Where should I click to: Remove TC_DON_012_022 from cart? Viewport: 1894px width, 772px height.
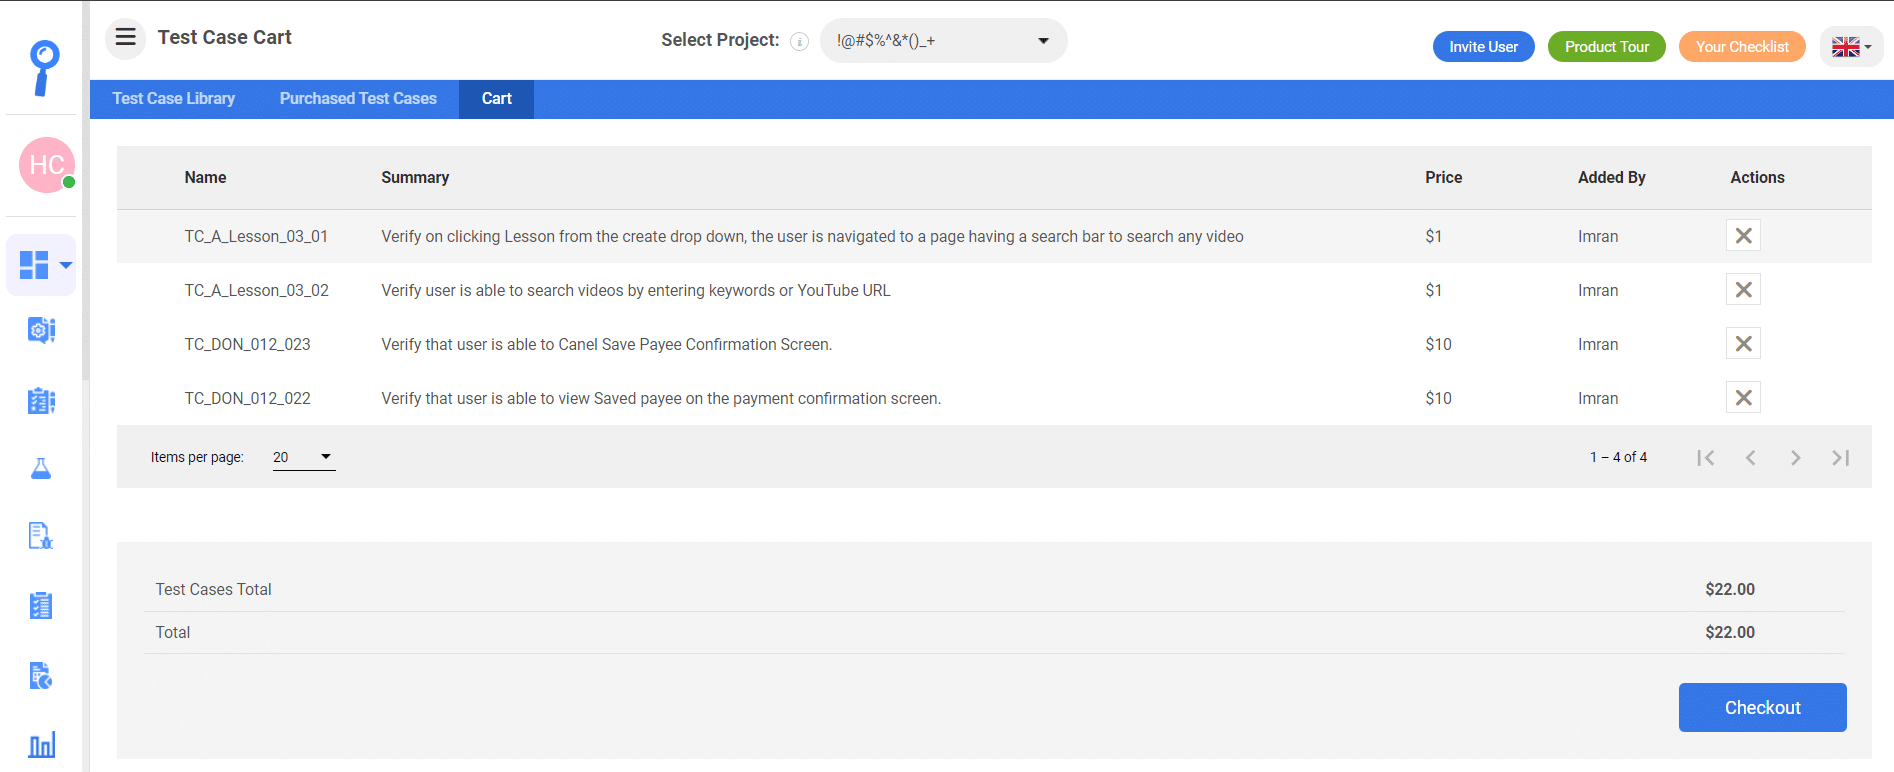(1743, 398)
